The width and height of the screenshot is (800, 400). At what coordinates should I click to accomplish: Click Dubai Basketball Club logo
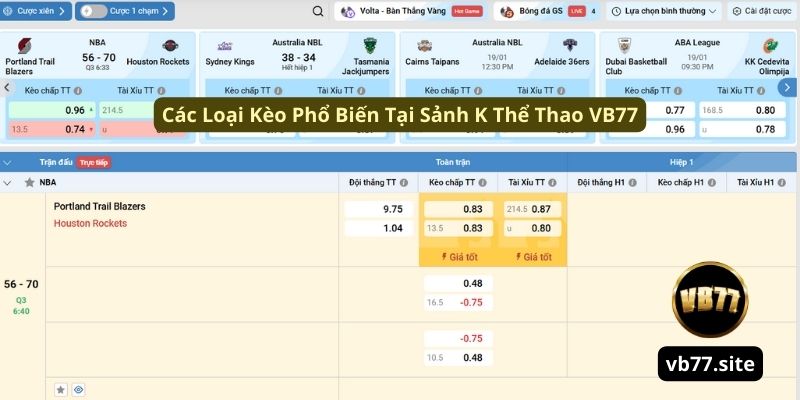(624, 46)
